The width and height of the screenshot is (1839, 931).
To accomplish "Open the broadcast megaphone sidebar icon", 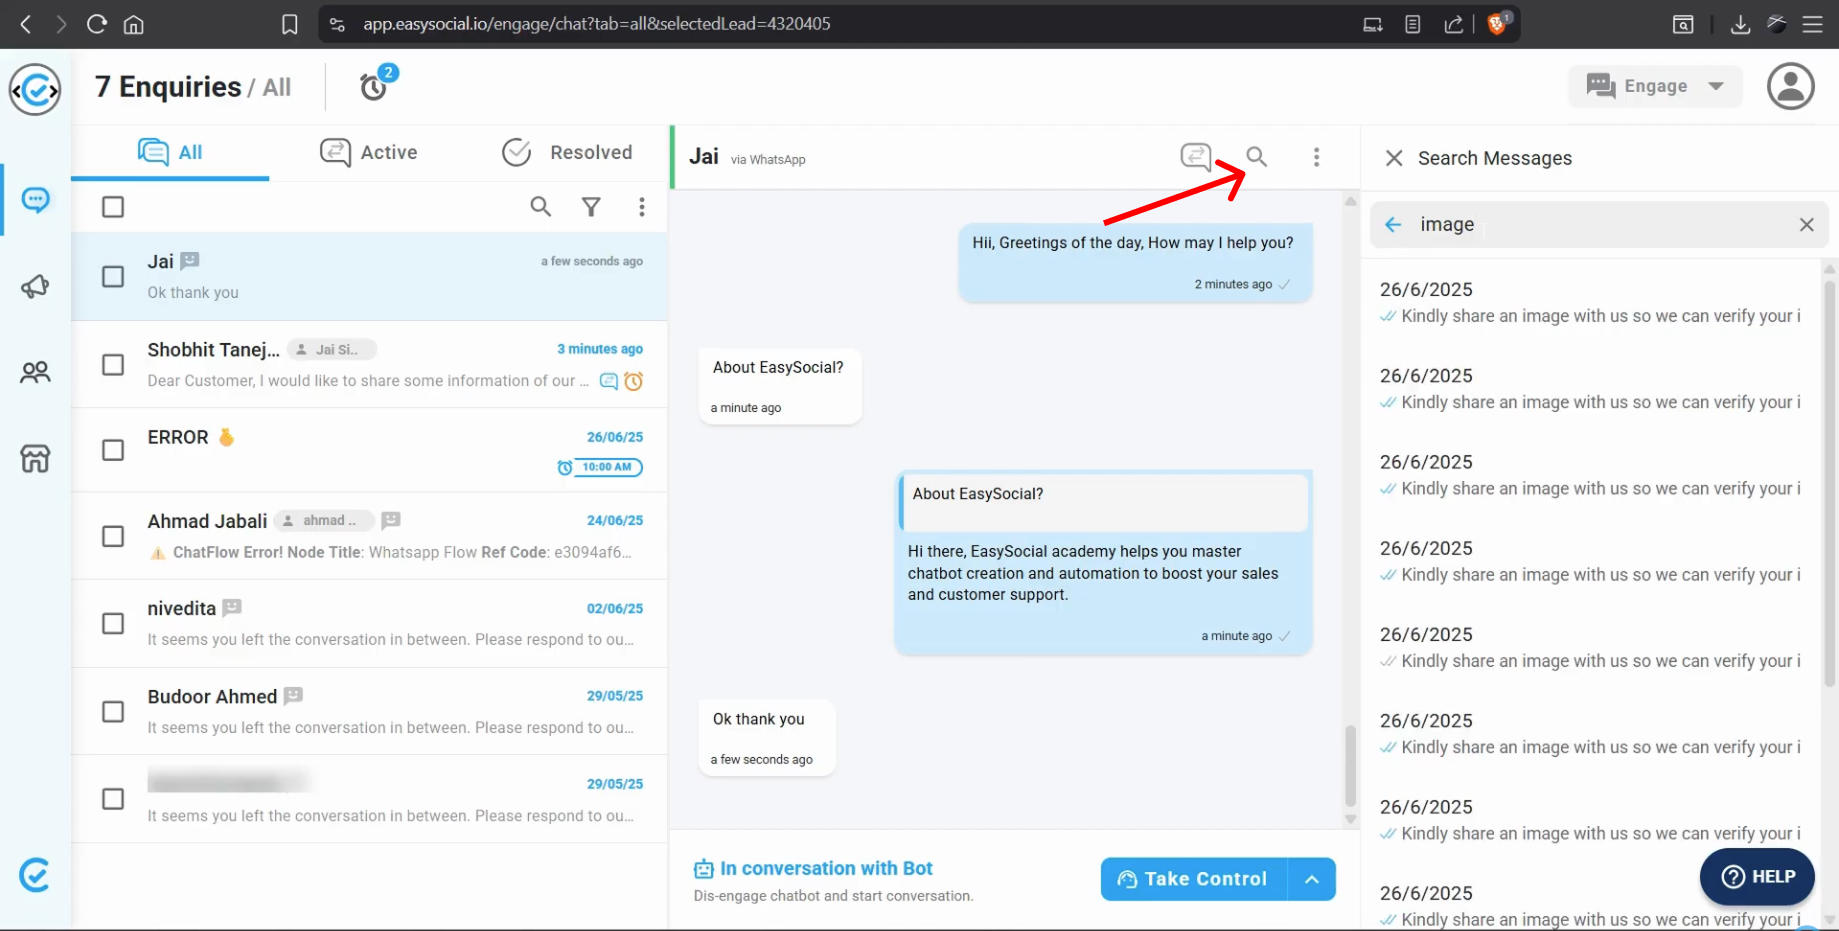I will [x=35, y=287].
